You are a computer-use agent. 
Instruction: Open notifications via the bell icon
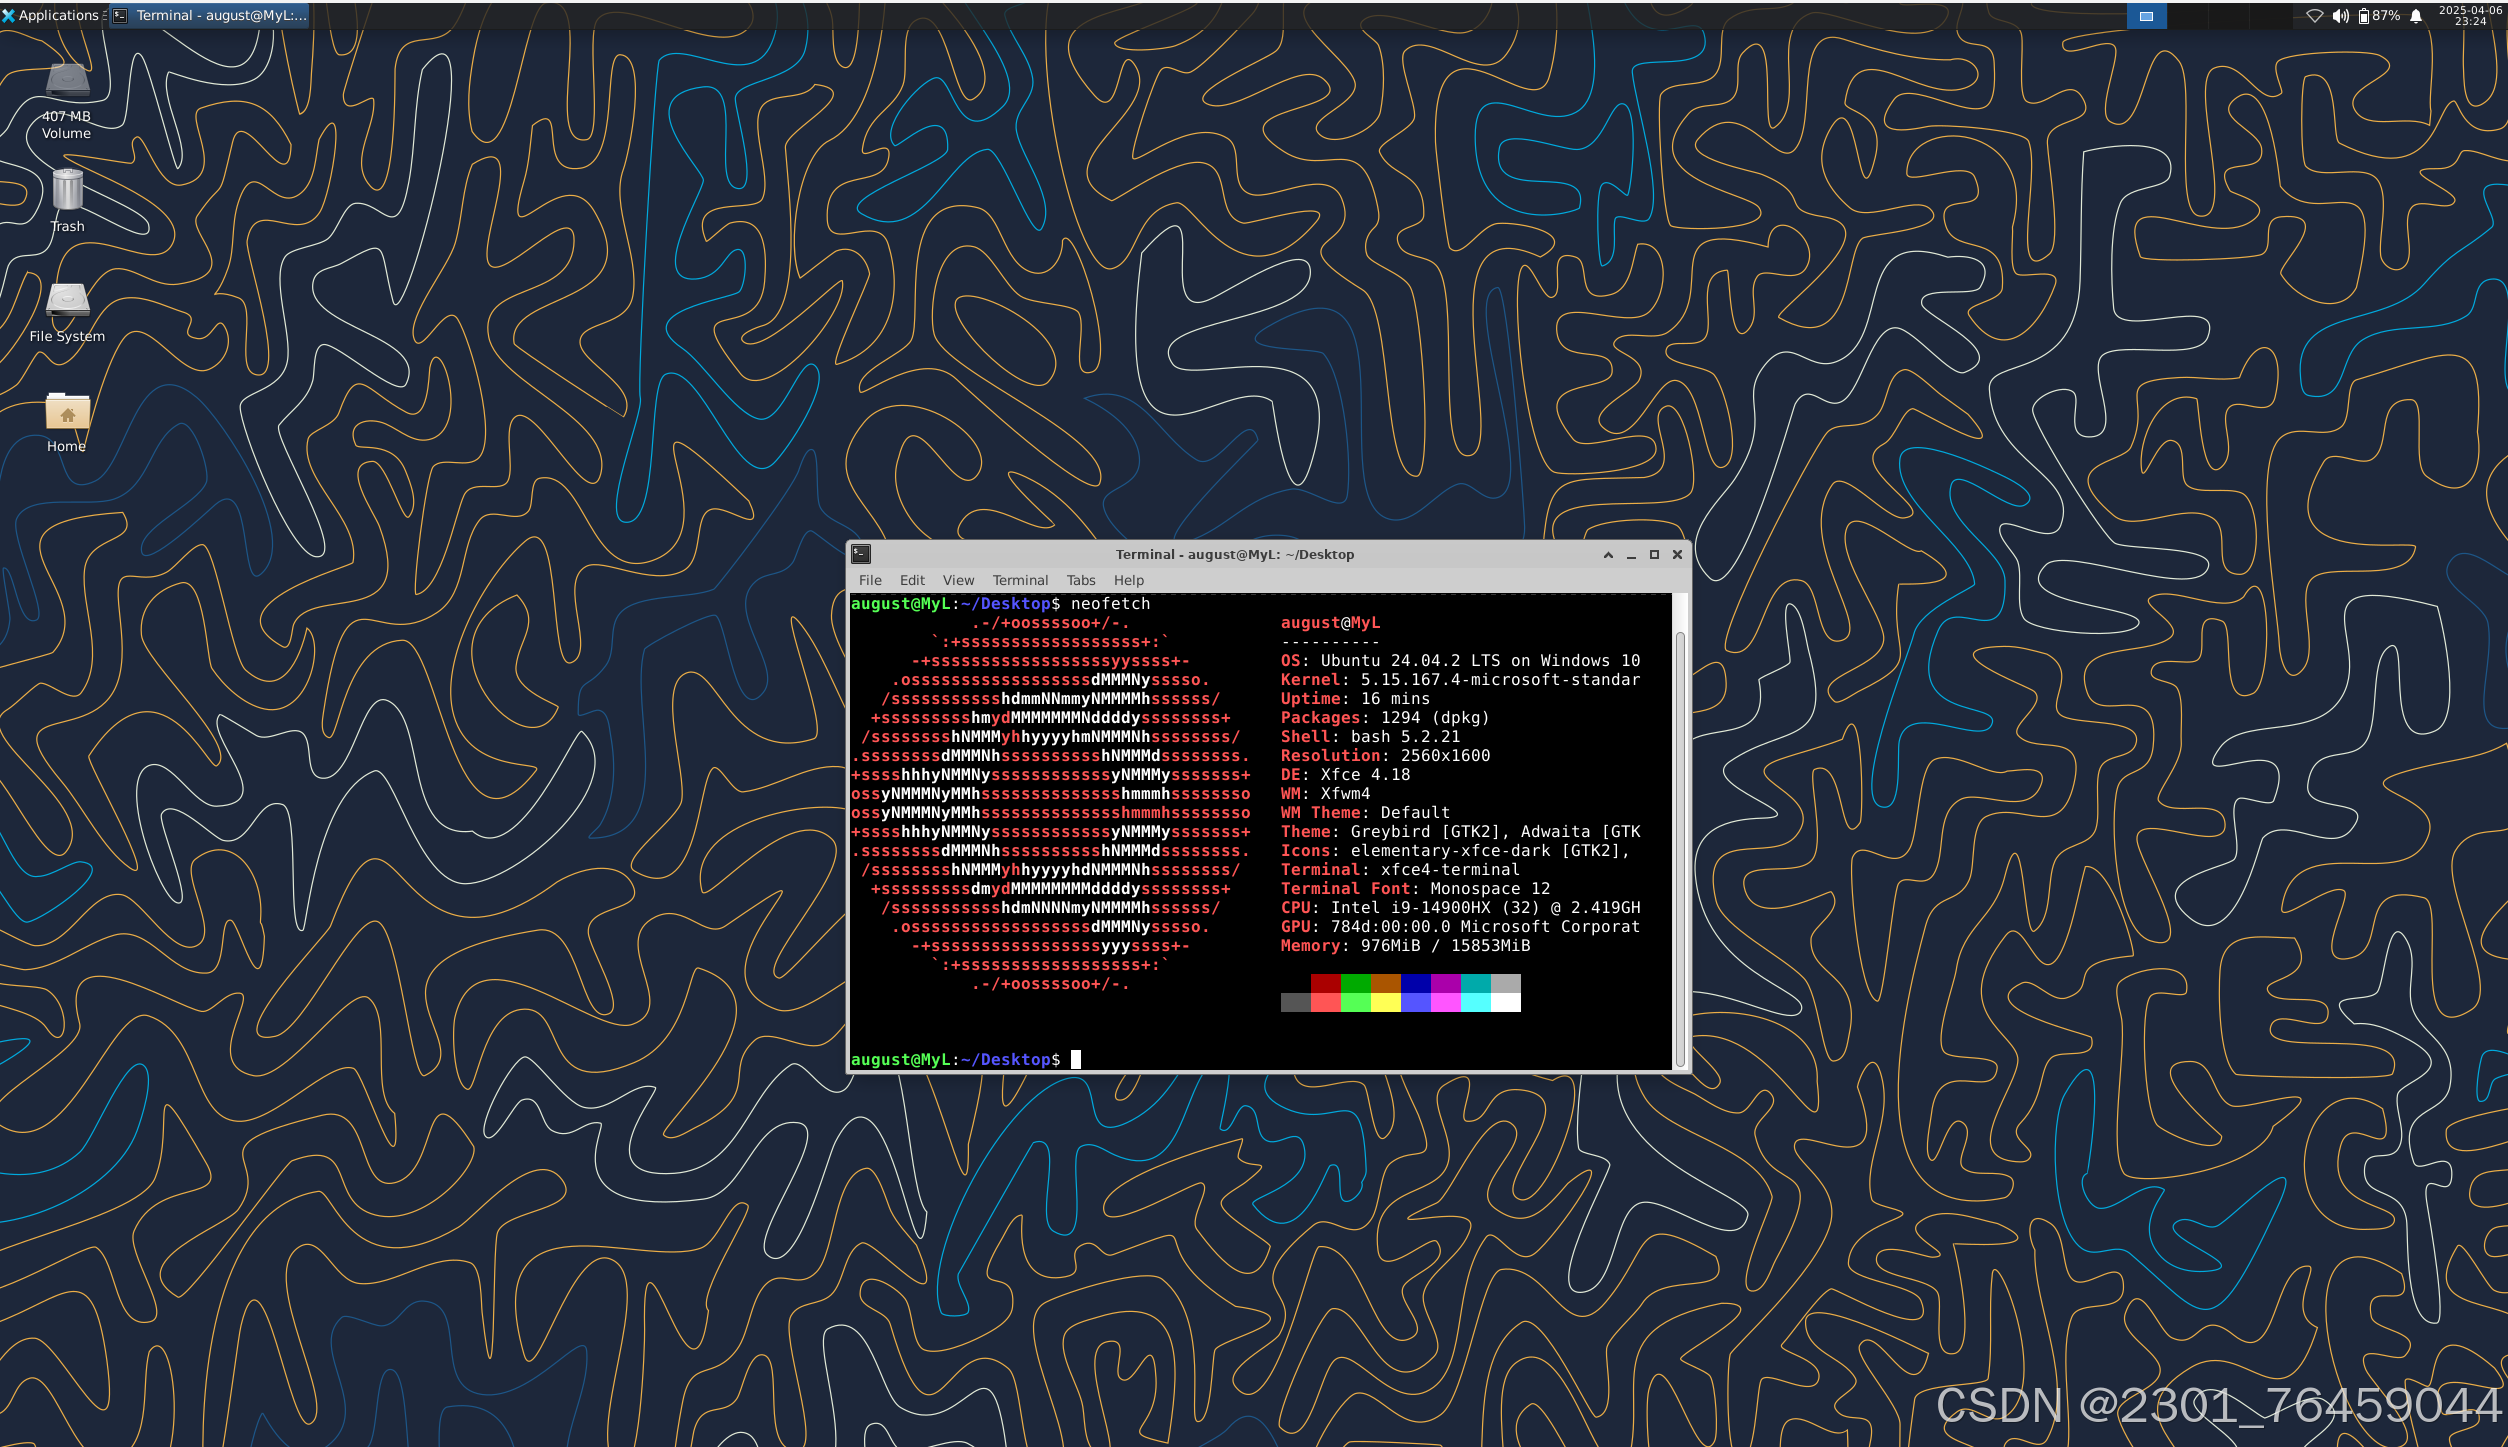(x=2416, y=15)
